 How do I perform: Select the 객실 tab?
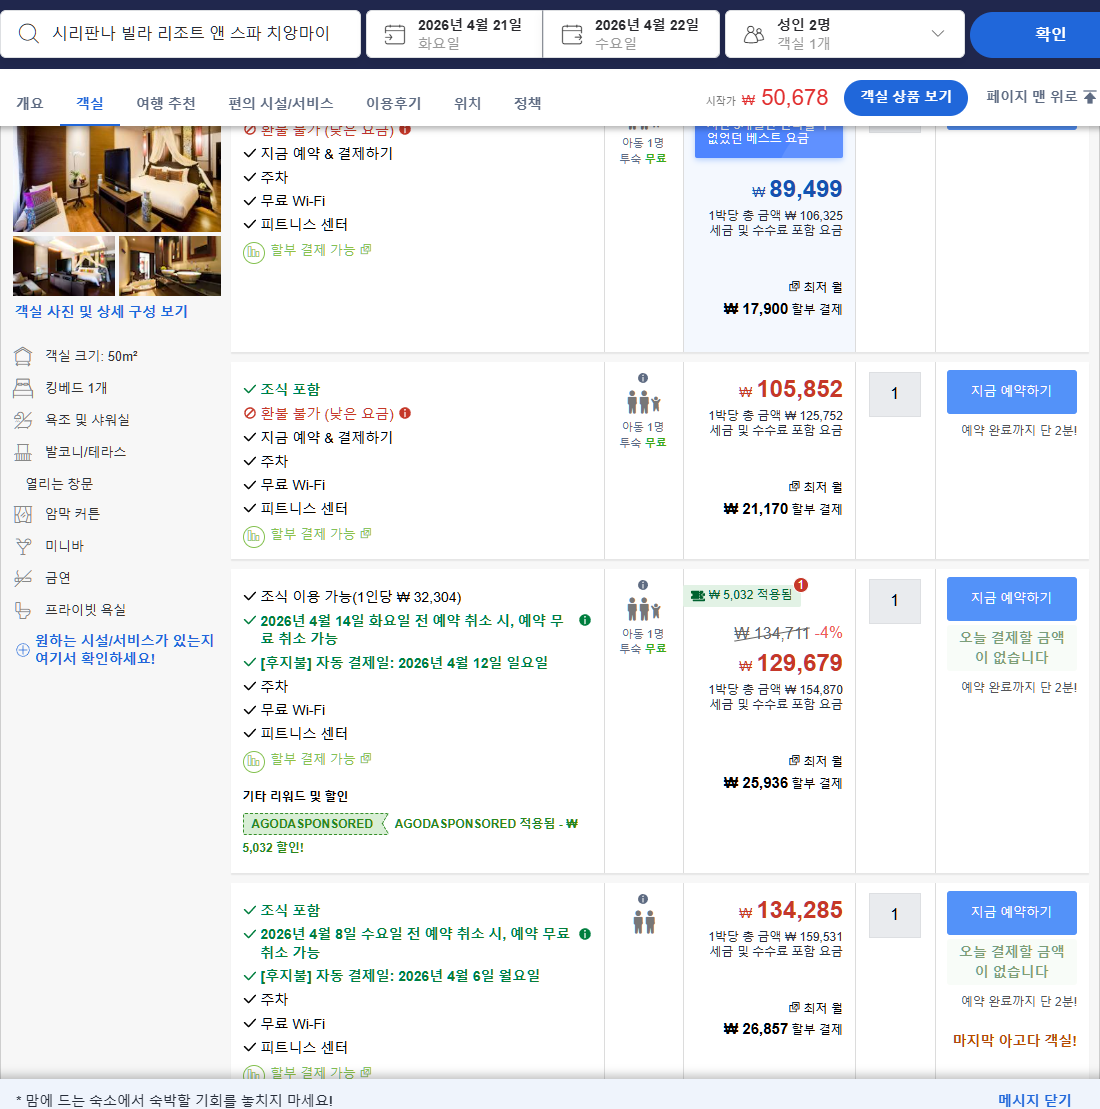point(90,103)
